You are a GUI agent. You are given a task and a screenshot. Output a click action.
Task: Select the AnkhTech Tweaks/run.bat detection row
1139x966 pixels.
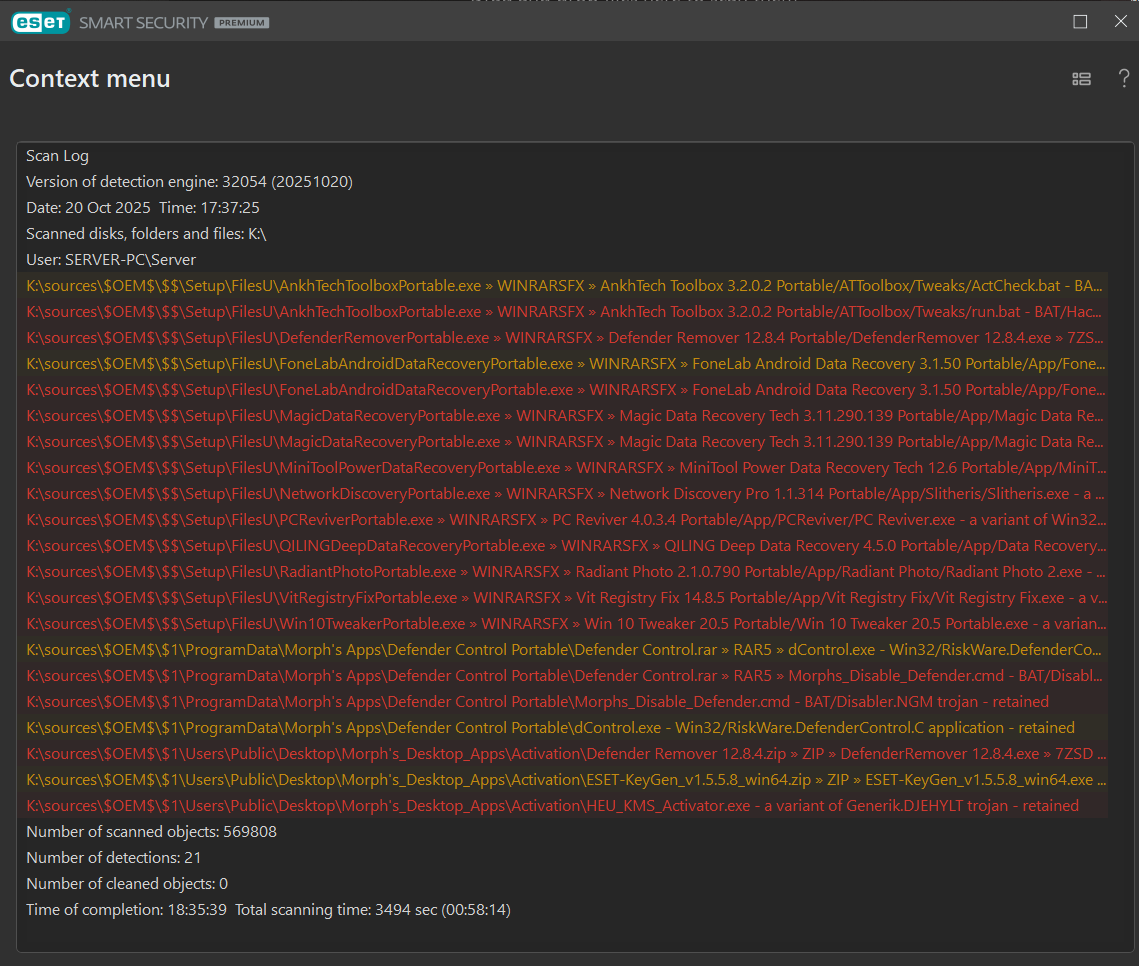pos(566,312)
